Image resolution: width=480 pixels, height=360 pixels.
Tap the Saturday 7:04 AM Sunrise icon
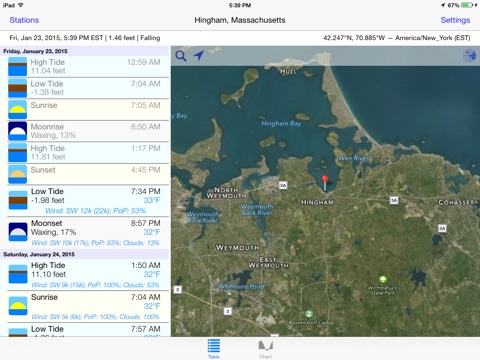click(x=18, y=306)
